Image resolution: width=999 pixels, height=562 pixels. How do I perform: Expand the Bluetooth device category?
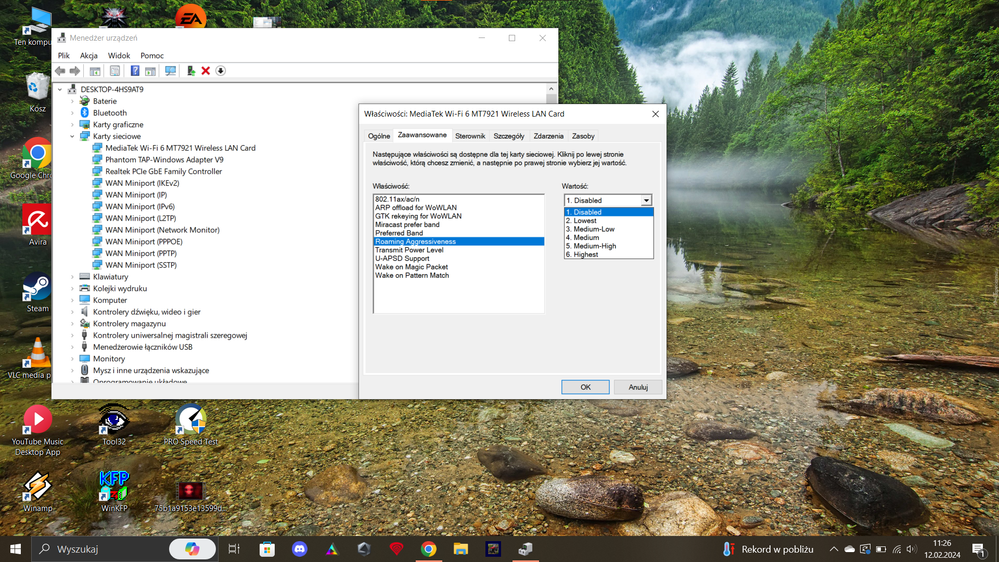coord(73,113)
